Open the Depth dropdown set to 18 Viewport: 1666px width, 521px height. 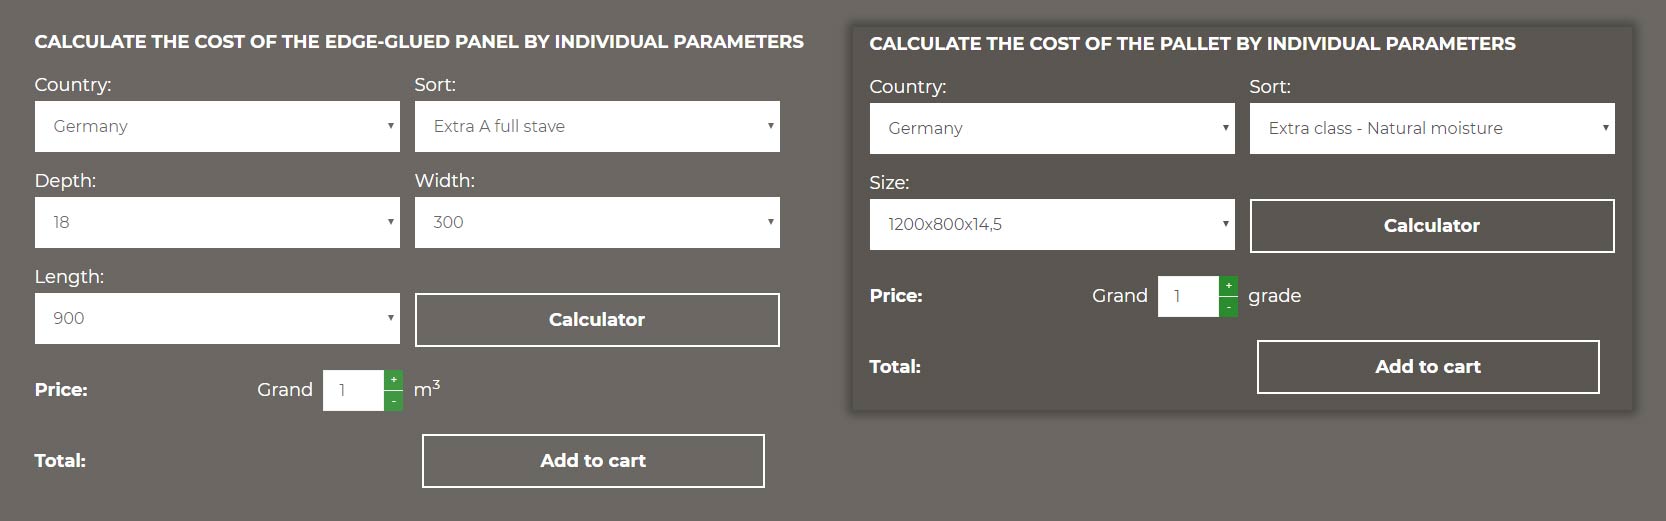pyautogui.click(x=217, y=222)
